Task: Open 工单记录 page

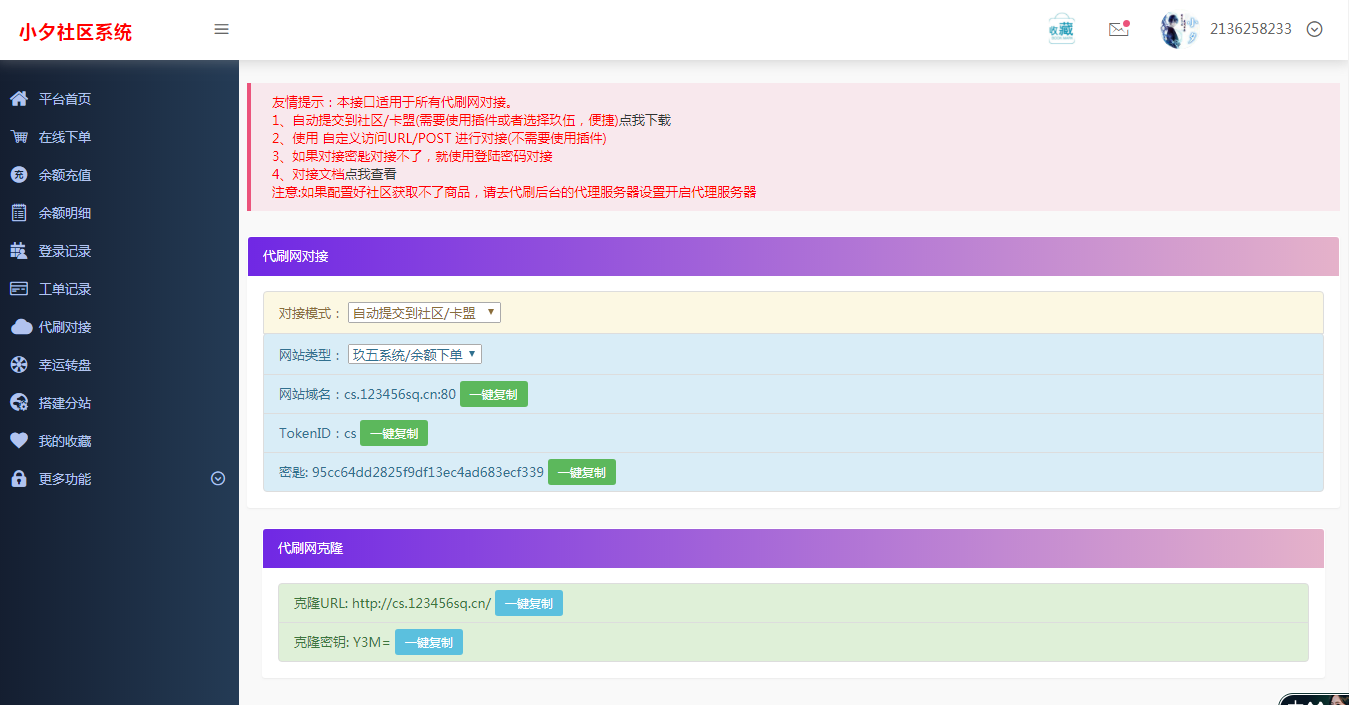Action: pyautogui.click(x=65, y=289)
